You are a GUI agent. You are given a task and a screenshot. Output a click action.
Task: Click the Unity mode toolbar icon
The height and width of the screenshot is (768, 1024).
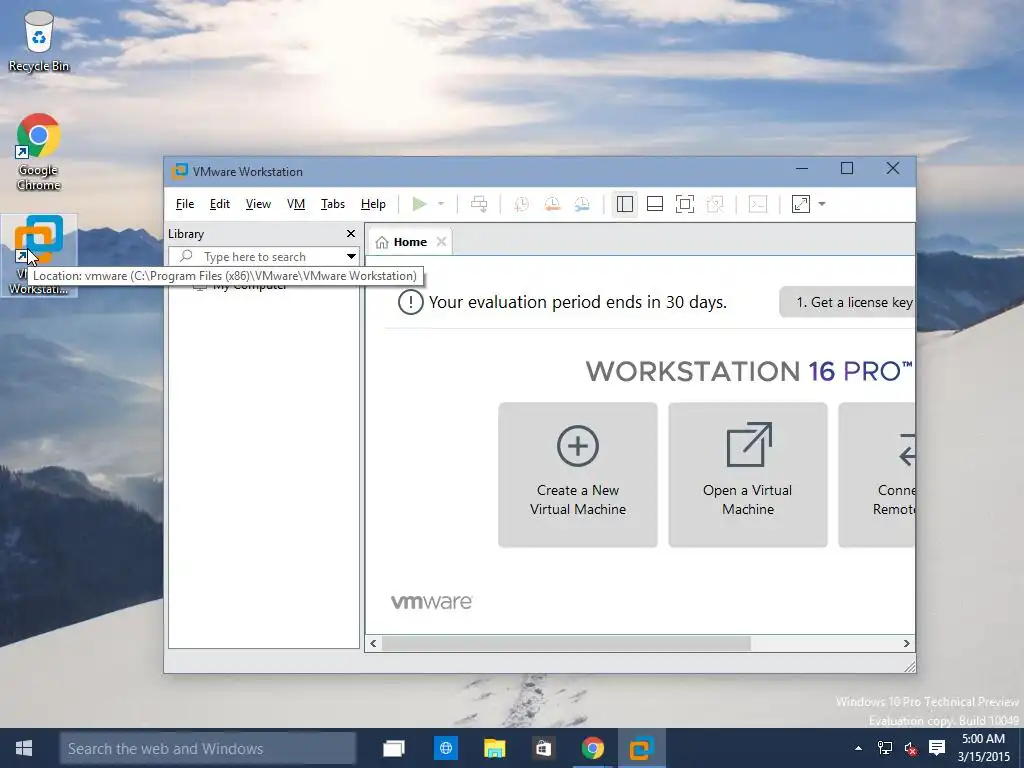point(715,204)
